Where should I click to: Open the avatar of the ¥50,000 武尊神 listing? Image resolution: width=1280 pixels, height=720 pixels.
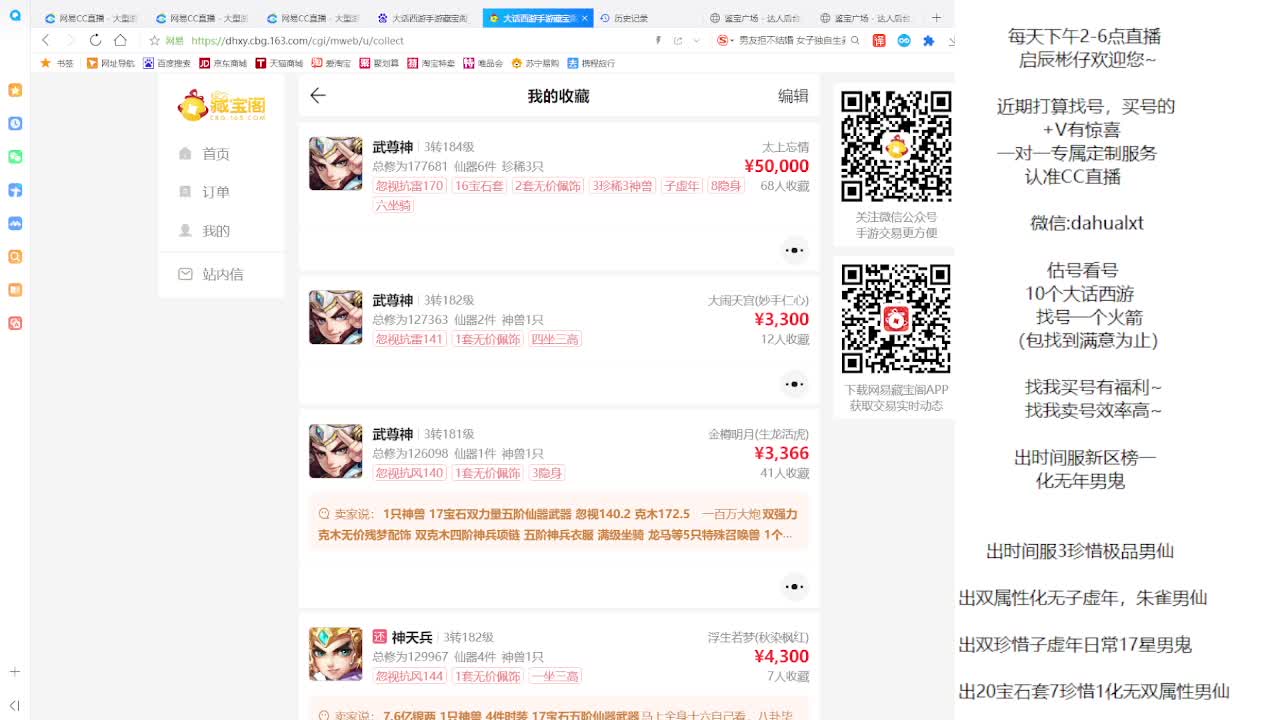336,164
